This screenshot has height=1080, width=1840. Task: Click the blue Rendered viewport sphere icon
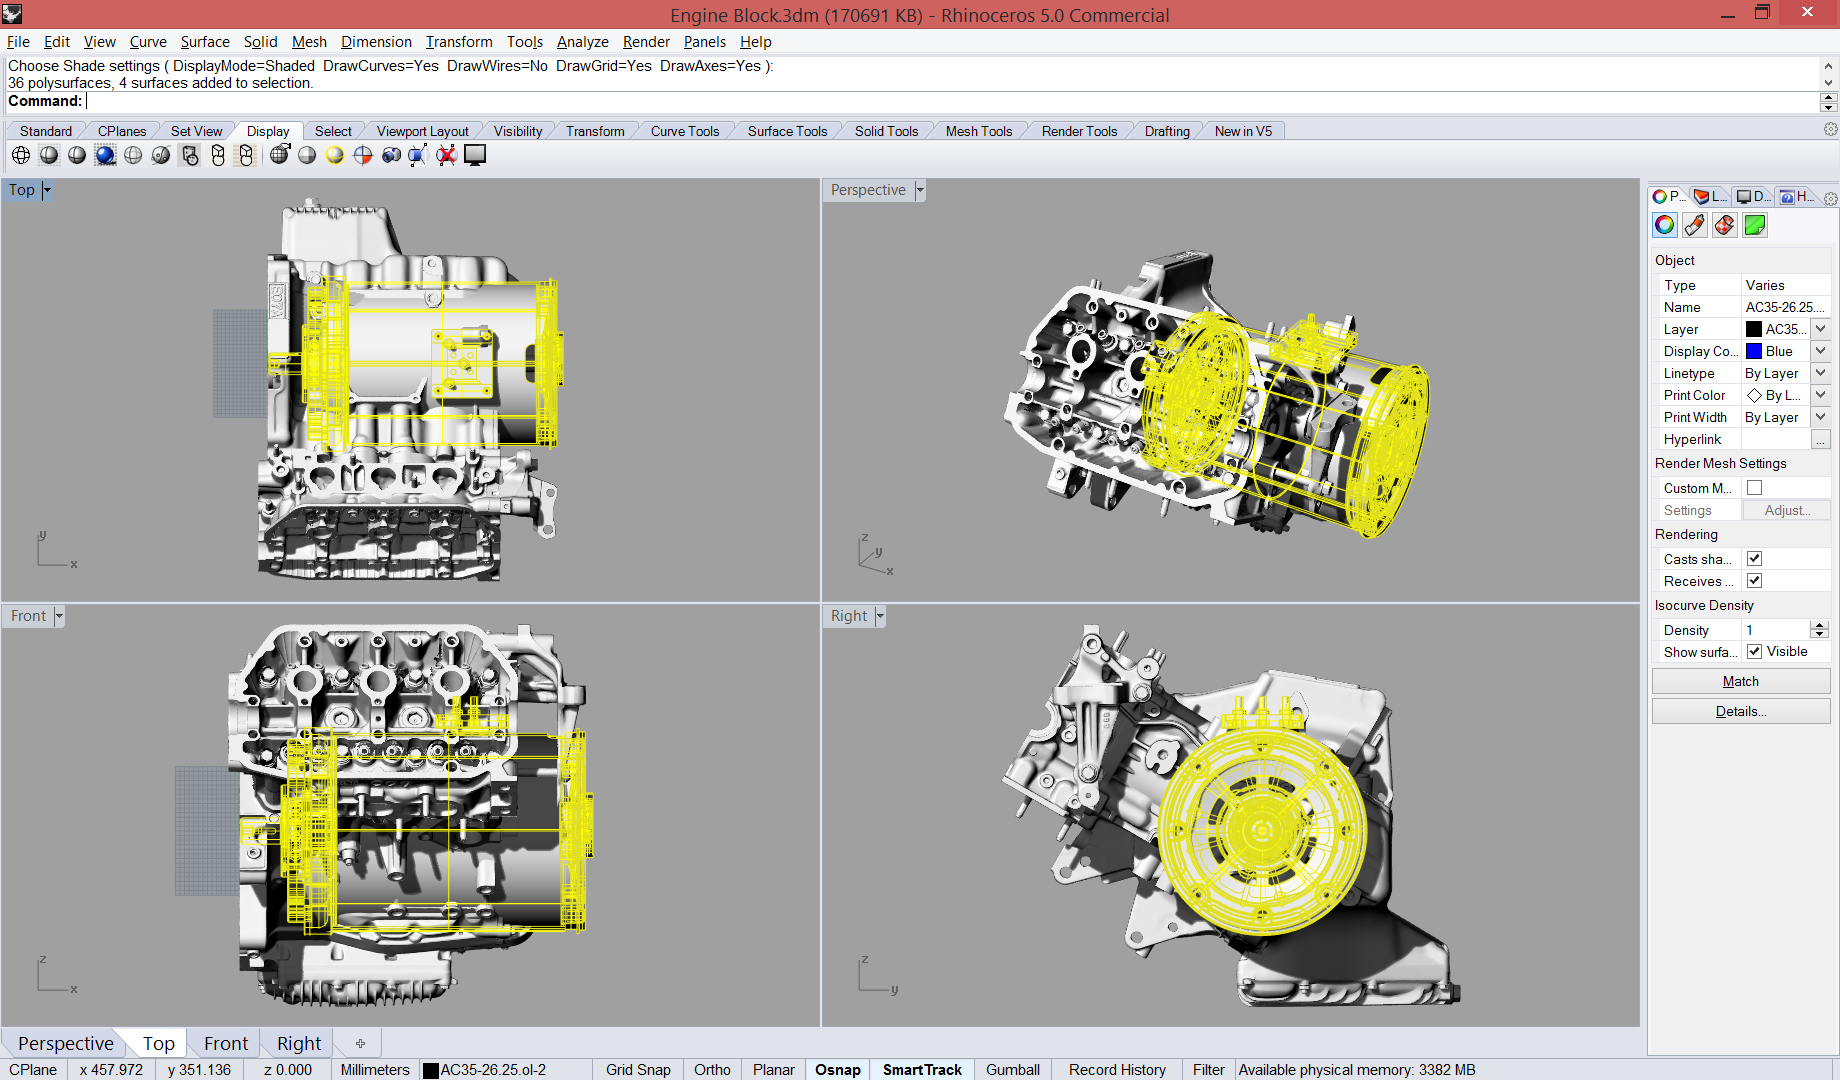[x=105, y=155]
